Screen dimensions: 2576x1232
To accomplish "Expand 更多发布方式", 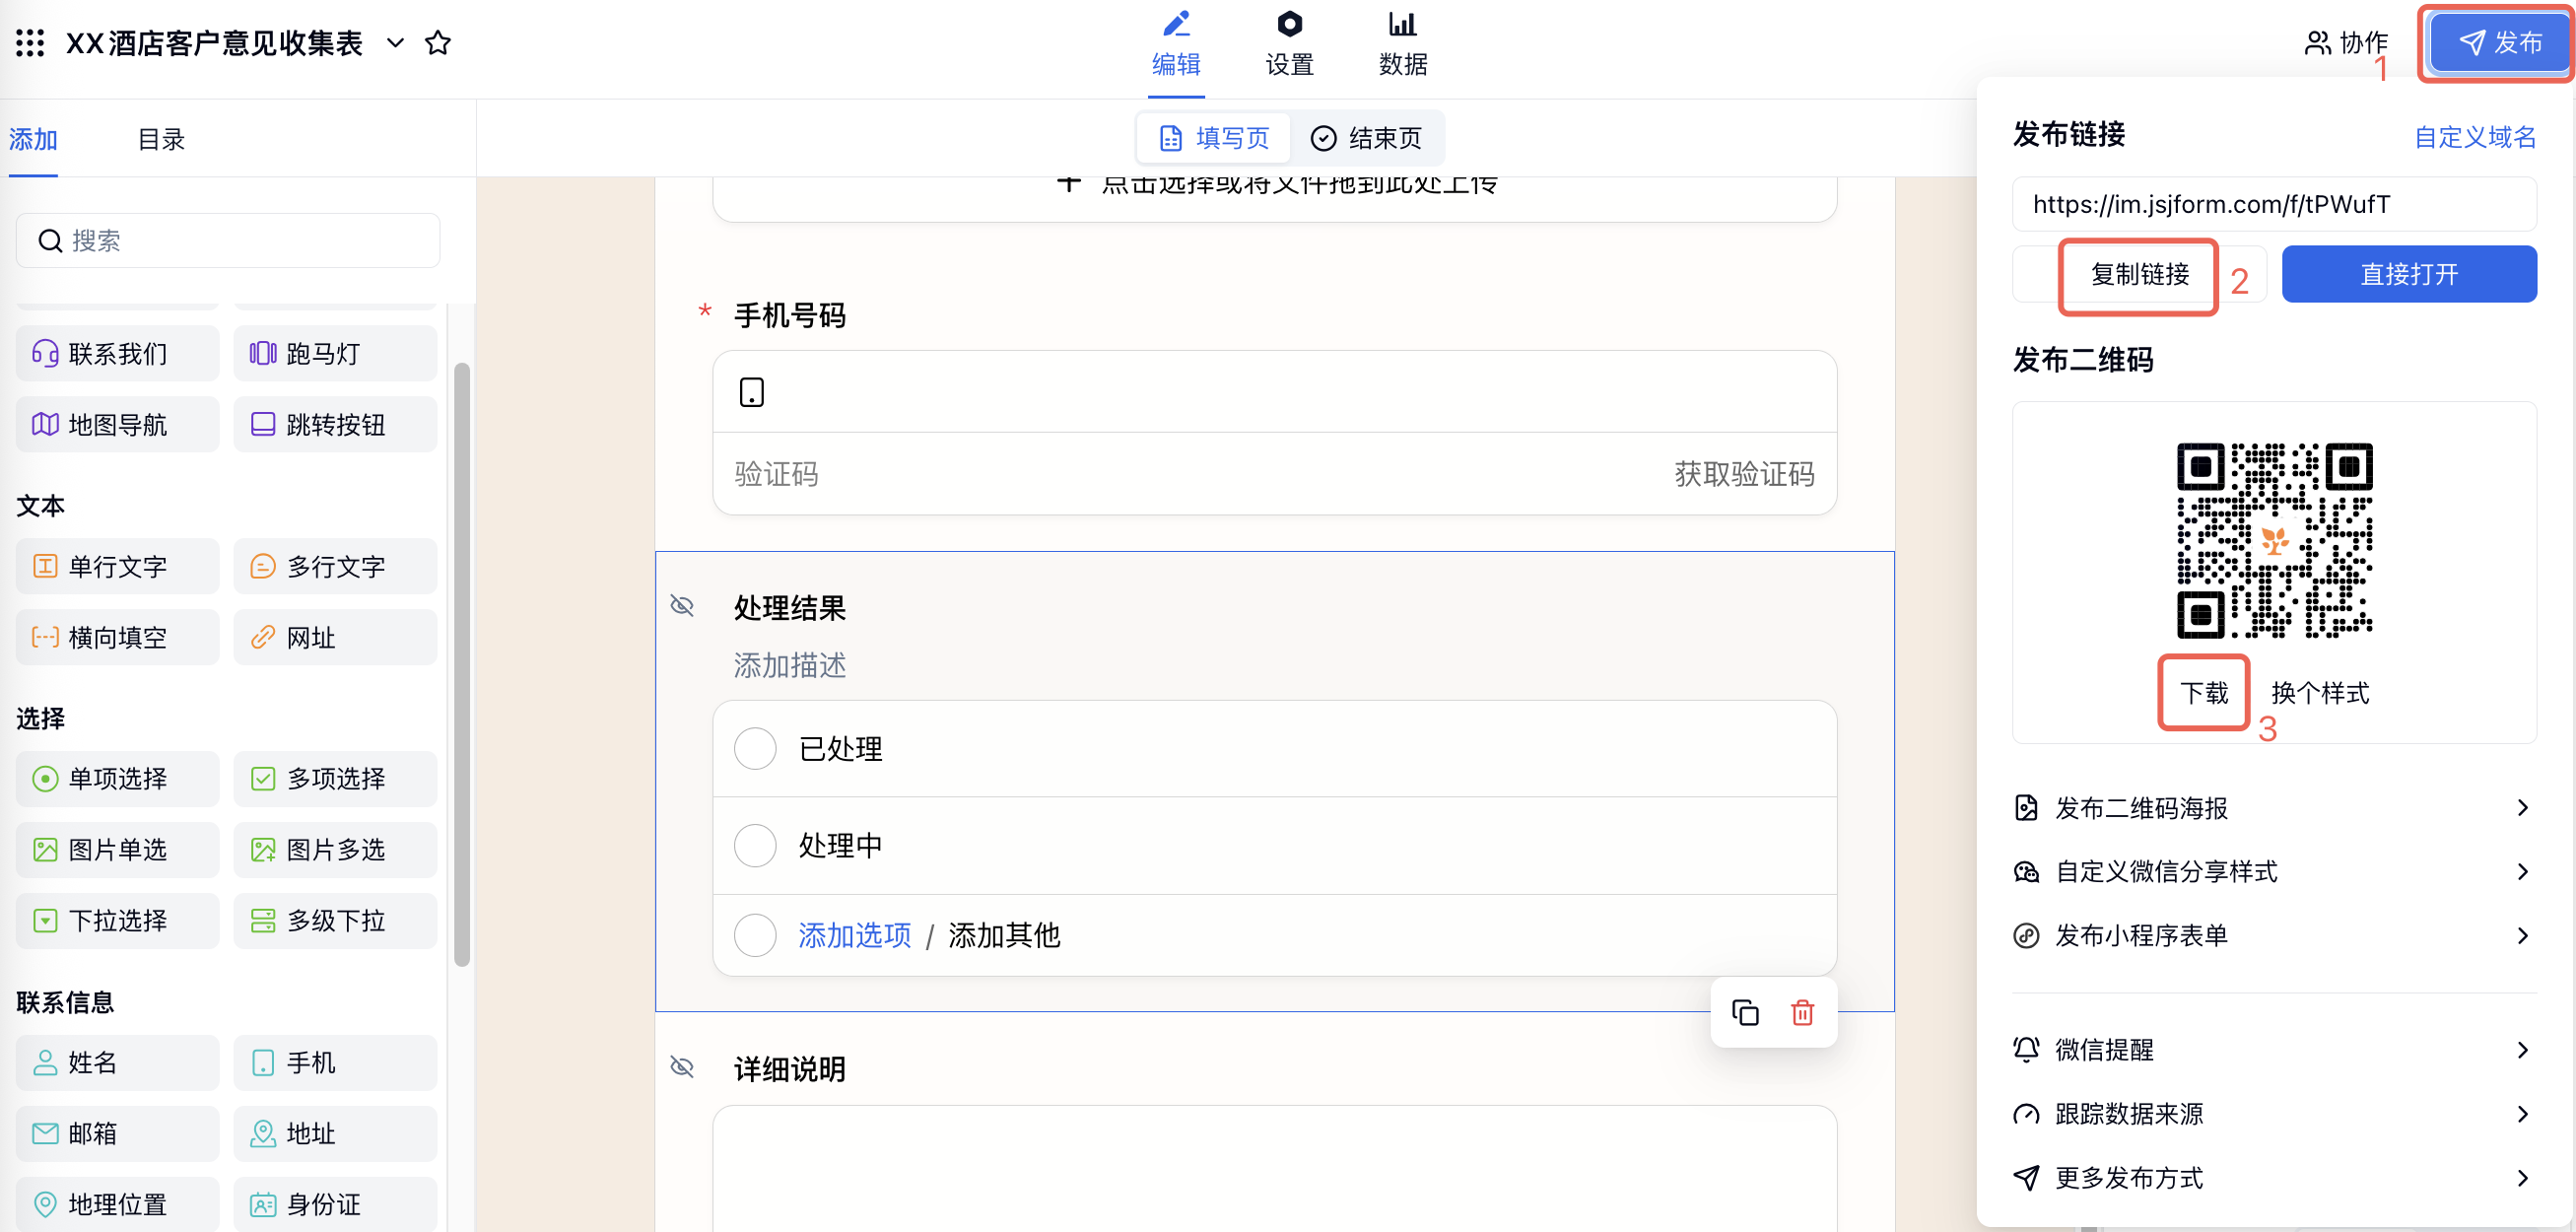I will coord(2274,1178).
